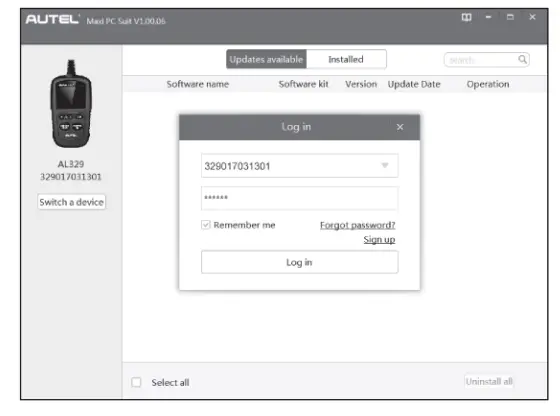Click the search magnifier icon
Viewport: 560px width, 416px height.
[x=522, y=59]
